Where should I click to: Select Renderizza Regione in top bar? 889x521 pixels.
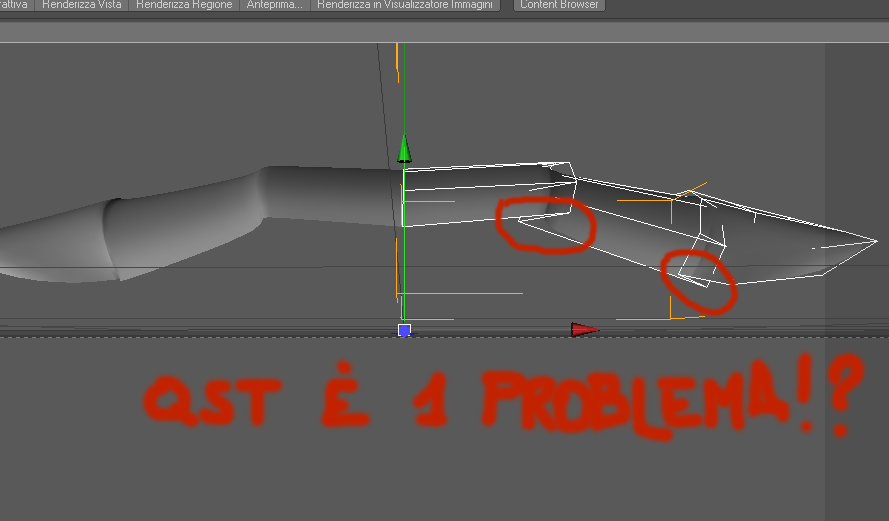coord(184,5)
